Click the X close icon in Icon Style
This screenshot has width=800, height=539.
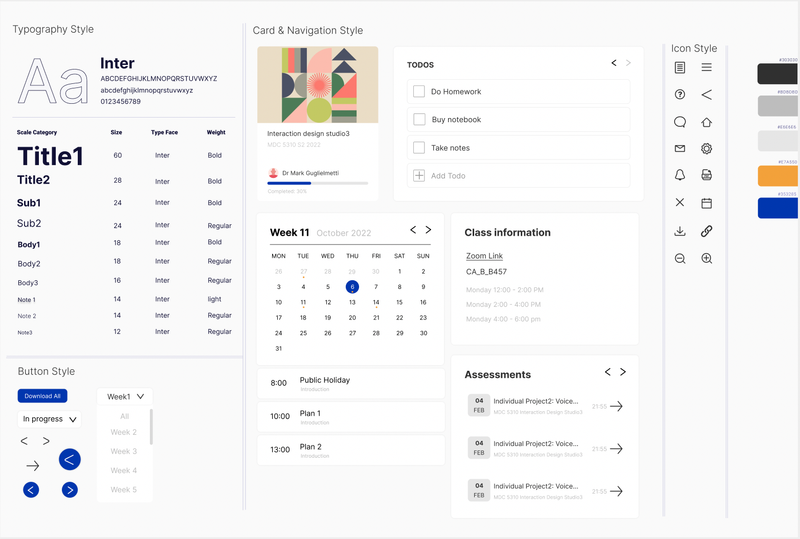pos(680,202)
